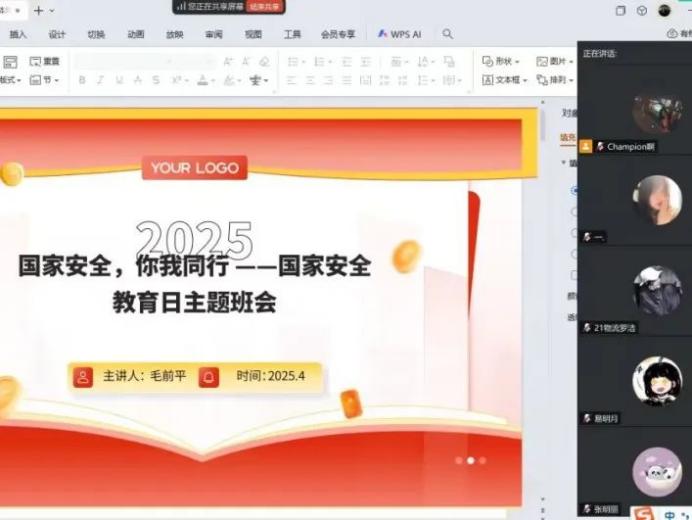Select the first selected radio button in fill panel
The image size is (692, 520).
[x=574, y=189]
